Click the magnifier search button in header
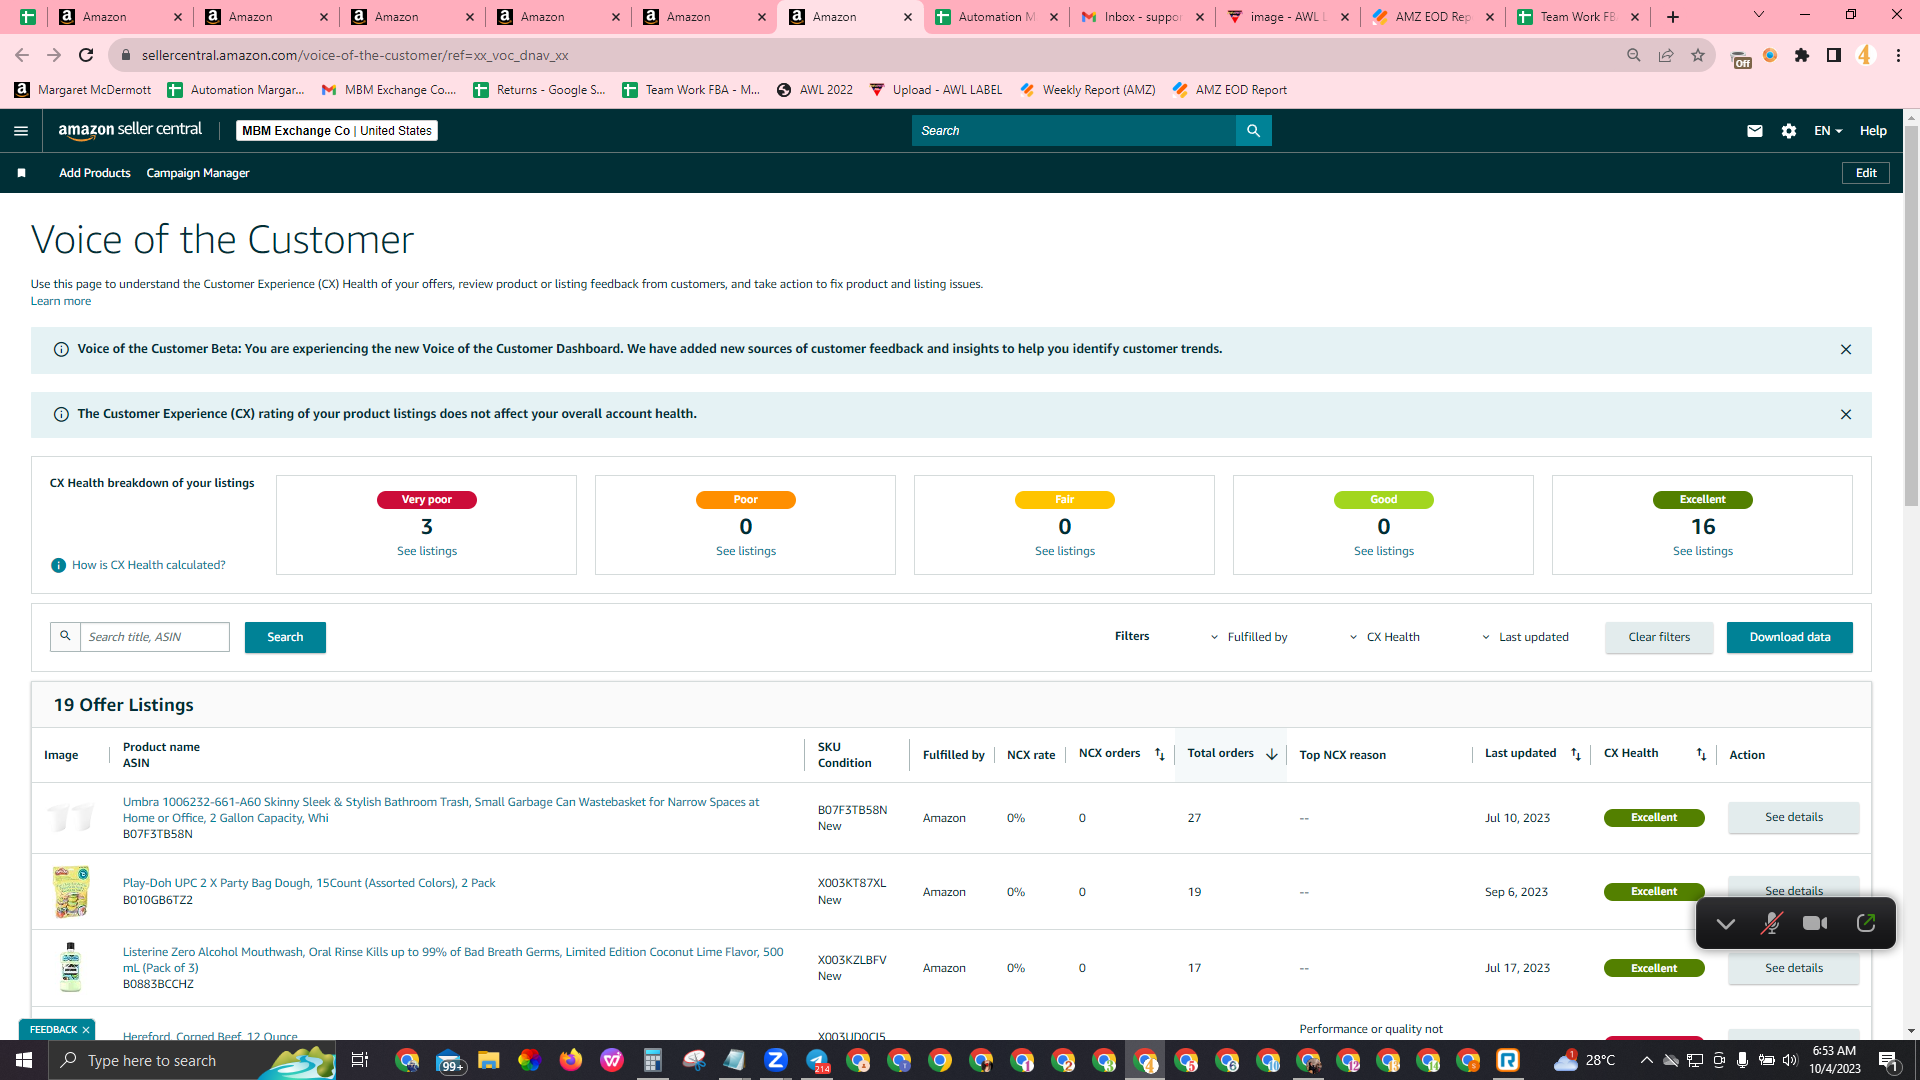The width and height of the screenshot is (1920, 1080). [x=1253, y=131]
